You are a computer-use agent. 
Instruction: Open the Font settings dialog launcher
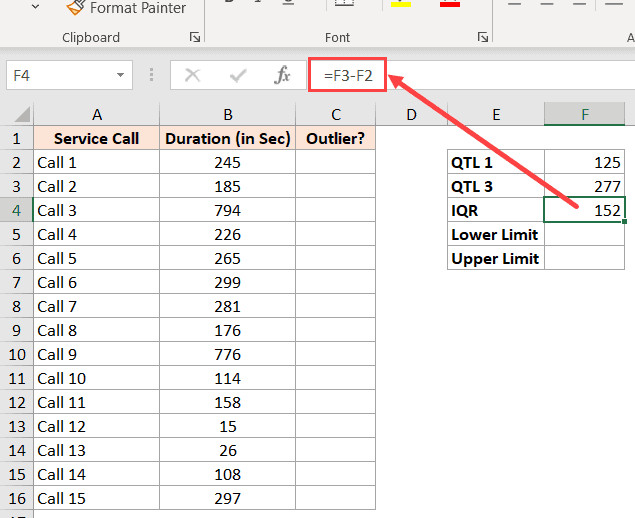pos(483,37)
